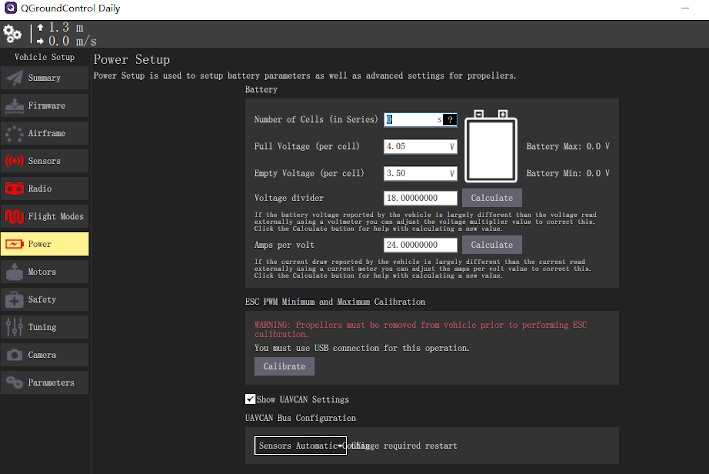The image size is (709, 474).
Task: Open the Camera section
Action: tap(45, 355)
